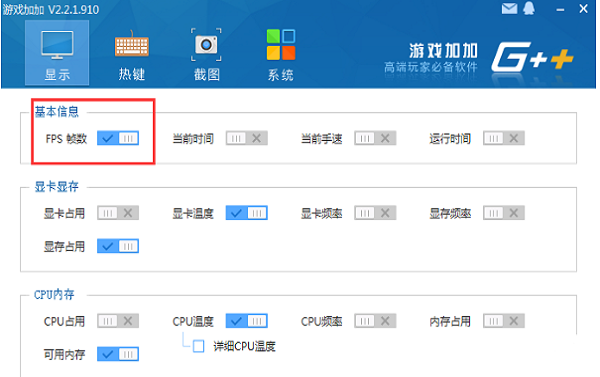Viewport: 600px width, 377px height.
Task: Click the 游戏加加 V2.2.1.910 title text
Action: (x=51, y=9)
